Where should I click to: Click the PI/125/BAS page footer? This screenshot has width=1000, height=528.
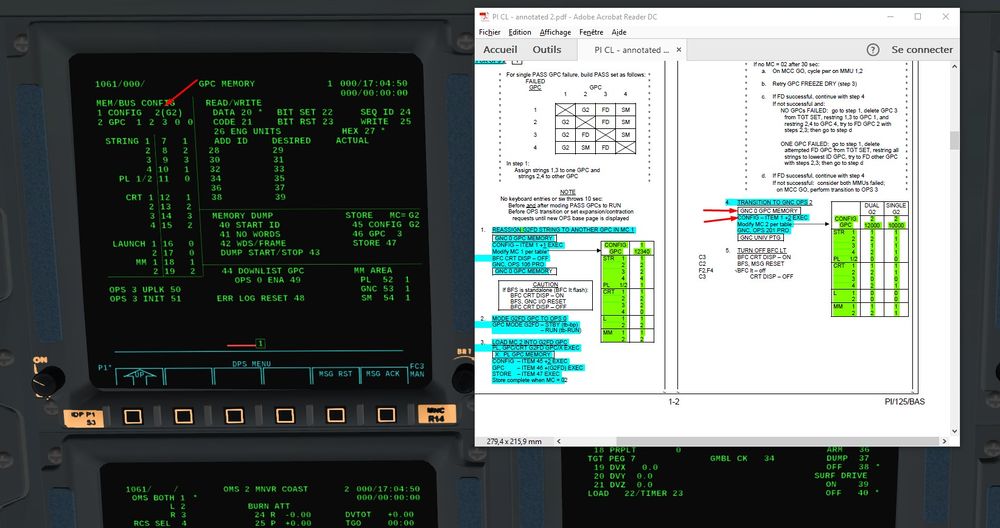click(x=904, y=402)
